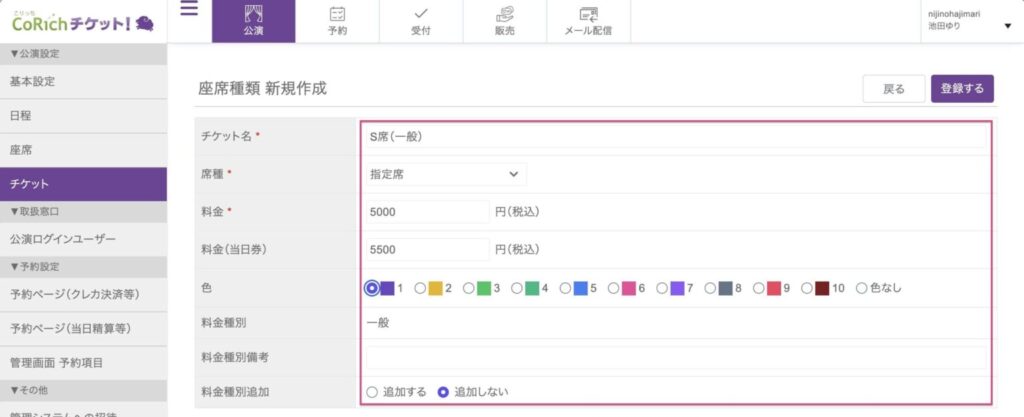Pick the green color 3 swatch

tap(484, 288)
